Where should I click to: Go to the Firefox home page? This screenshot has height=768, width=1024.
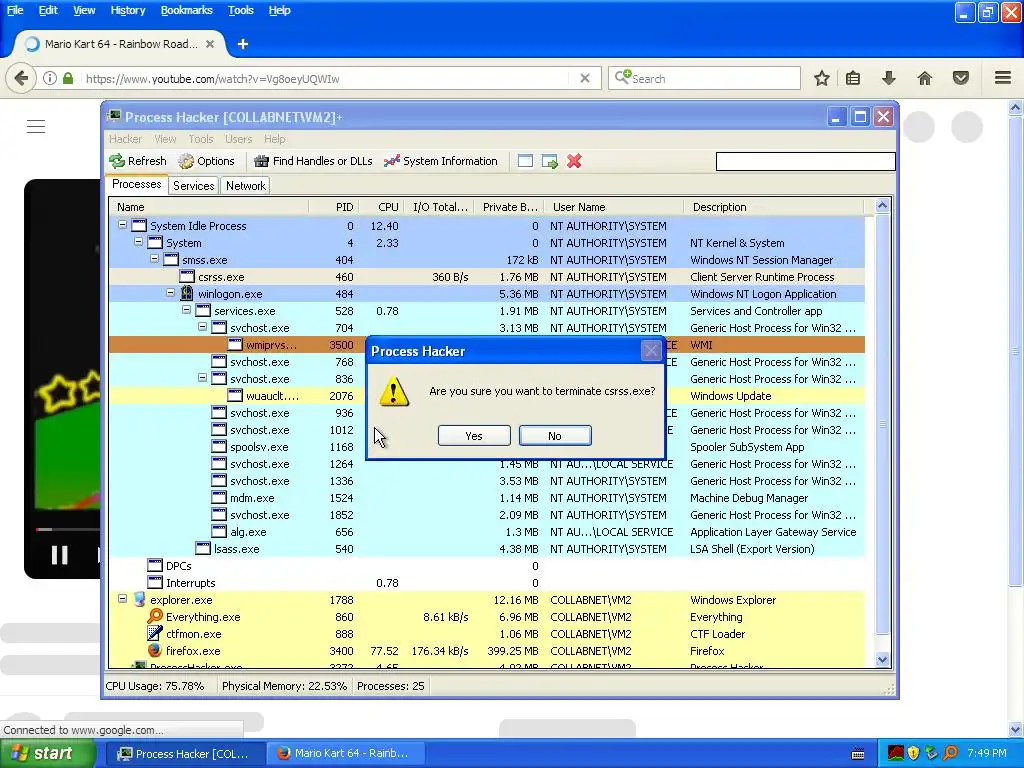pos(925,78)
